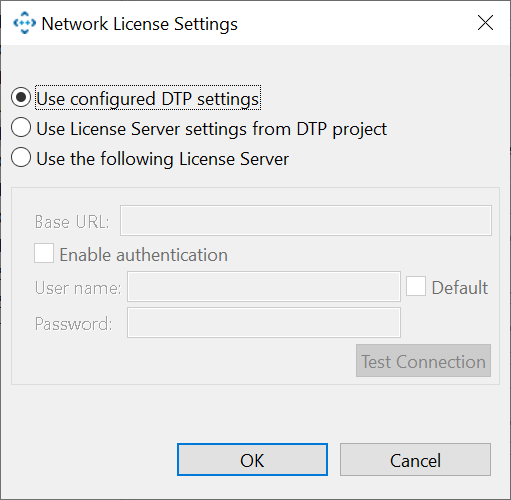Click the 'Network License Settings' title text
The image size is (511, 500).
coord(139,24)
